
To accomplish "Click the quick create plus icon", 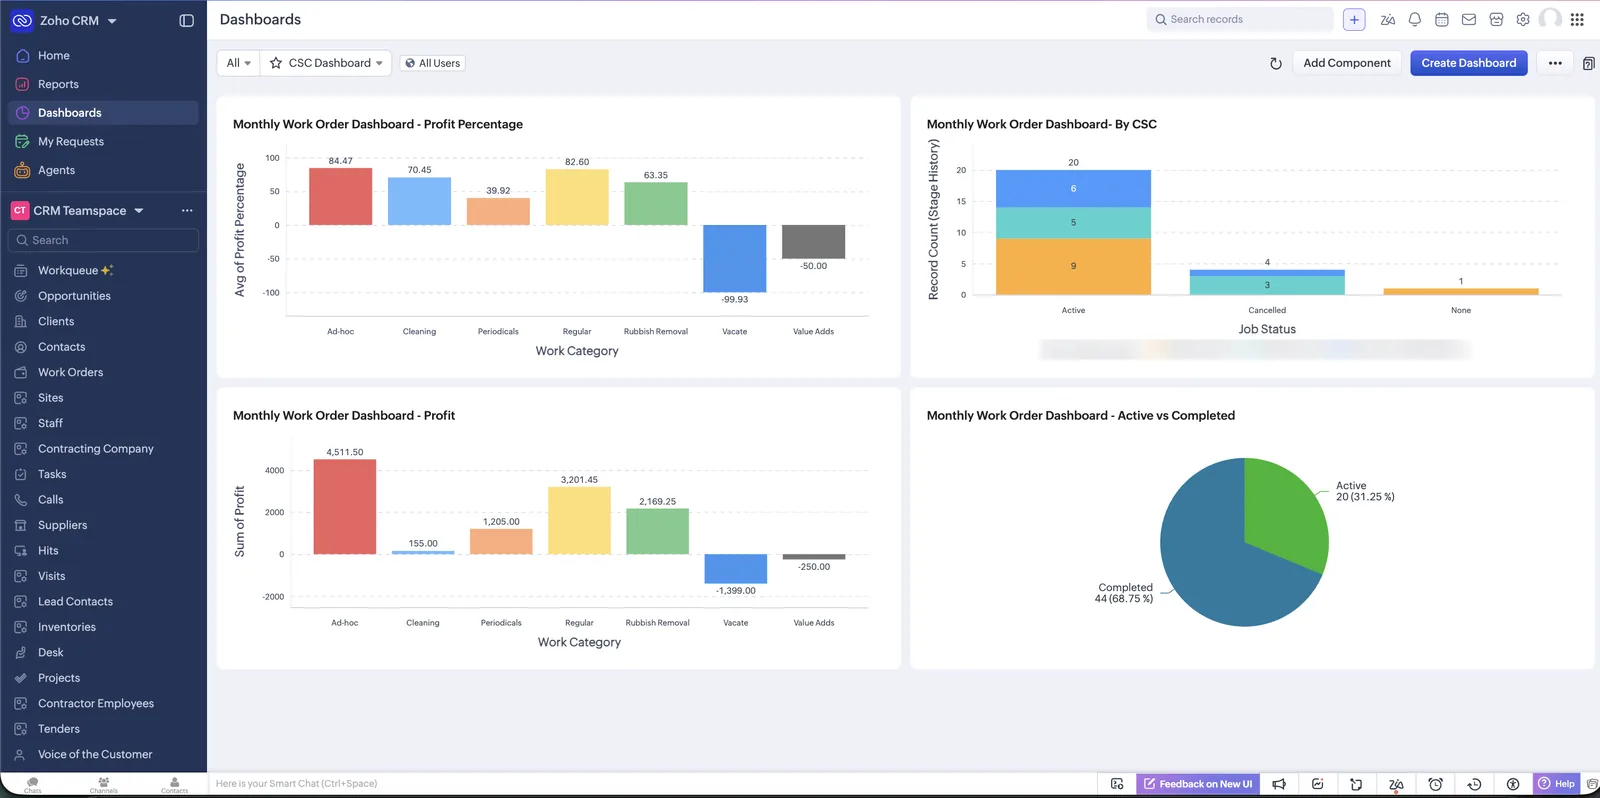I will point(1354,19).
